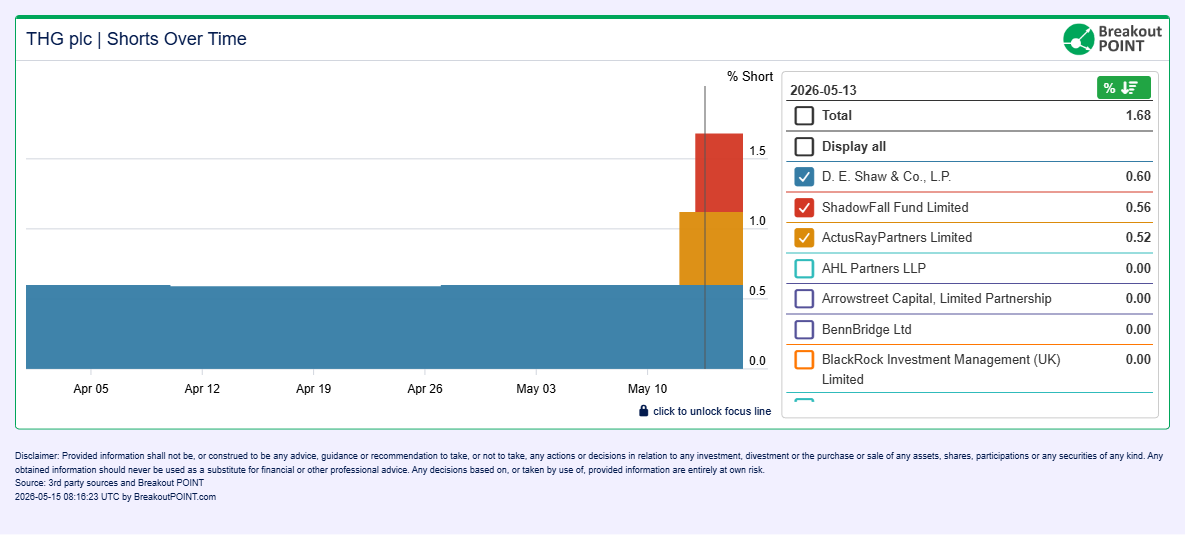
Task: Click the 1.0 y-axis tick label
Action: (758, 221)
